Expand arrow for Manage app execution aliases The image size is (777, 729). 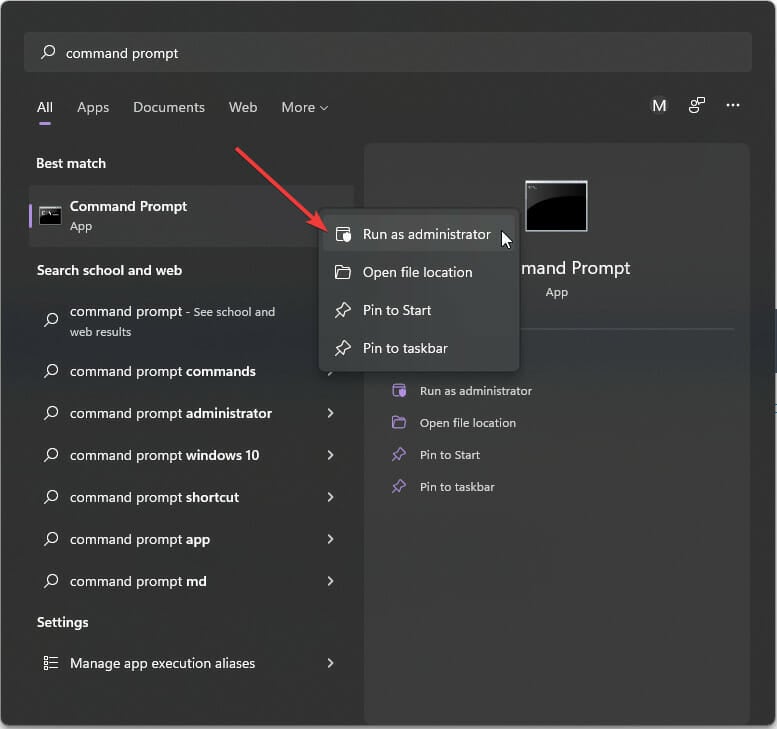pyautogui.click(x=330, y=664)
